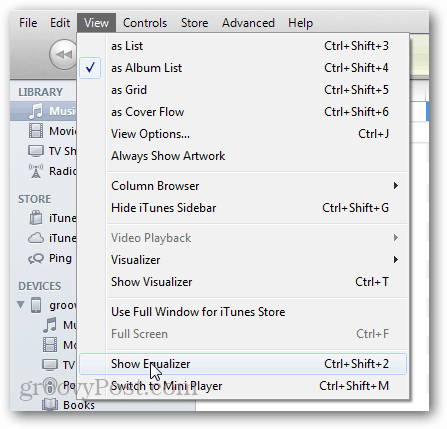Open the Books item under device

pyautogui.click(x=79, y=405)
